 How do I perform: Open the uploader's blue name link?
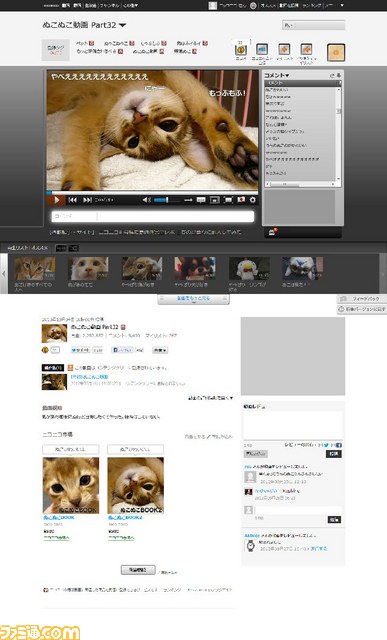tap(89, 377)
